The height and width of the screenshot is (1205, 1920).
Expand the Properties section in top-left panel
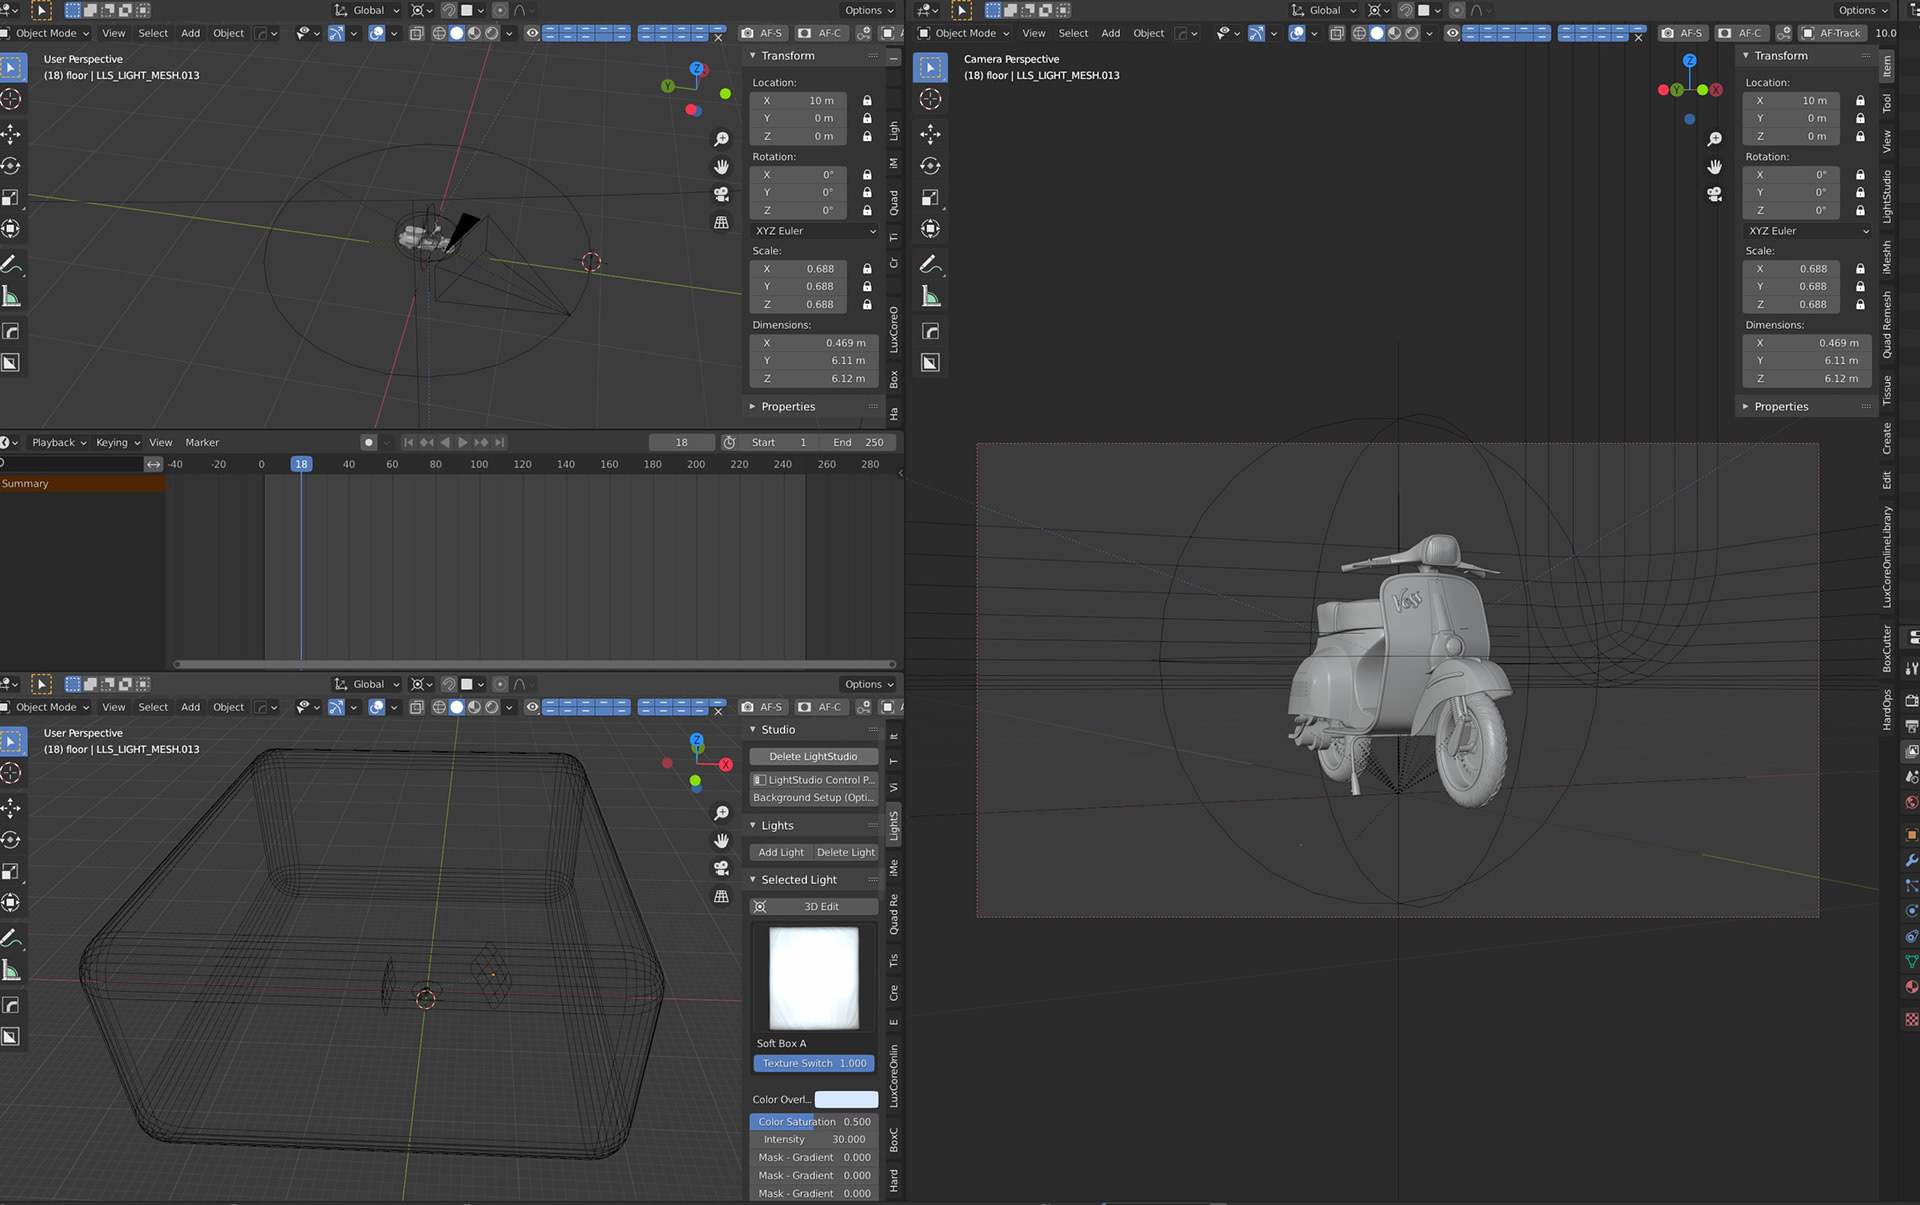[x=787, y=407]
